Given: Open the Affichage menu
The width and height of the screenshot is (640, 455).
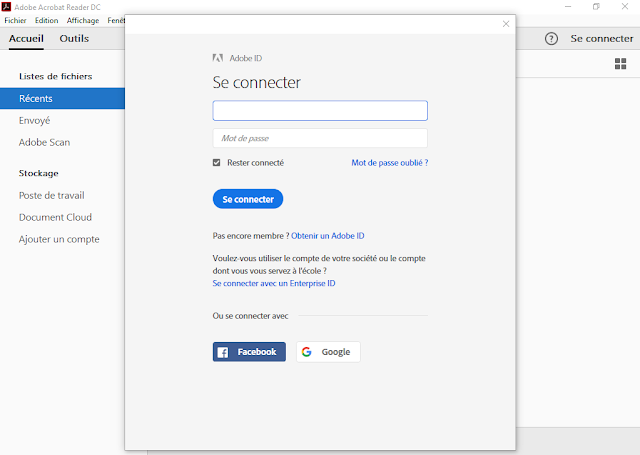Looking at the screenshot, I should click(83, 20).
